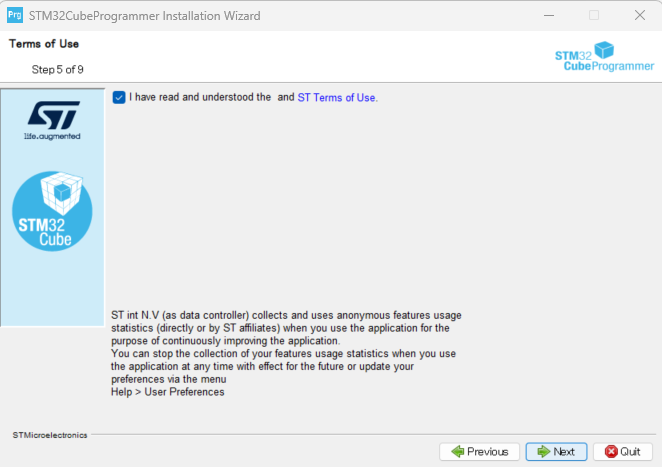Screen dimensions: 662x467
Task: Click the STMicroelectronics footer label
Action: [50, 435]
